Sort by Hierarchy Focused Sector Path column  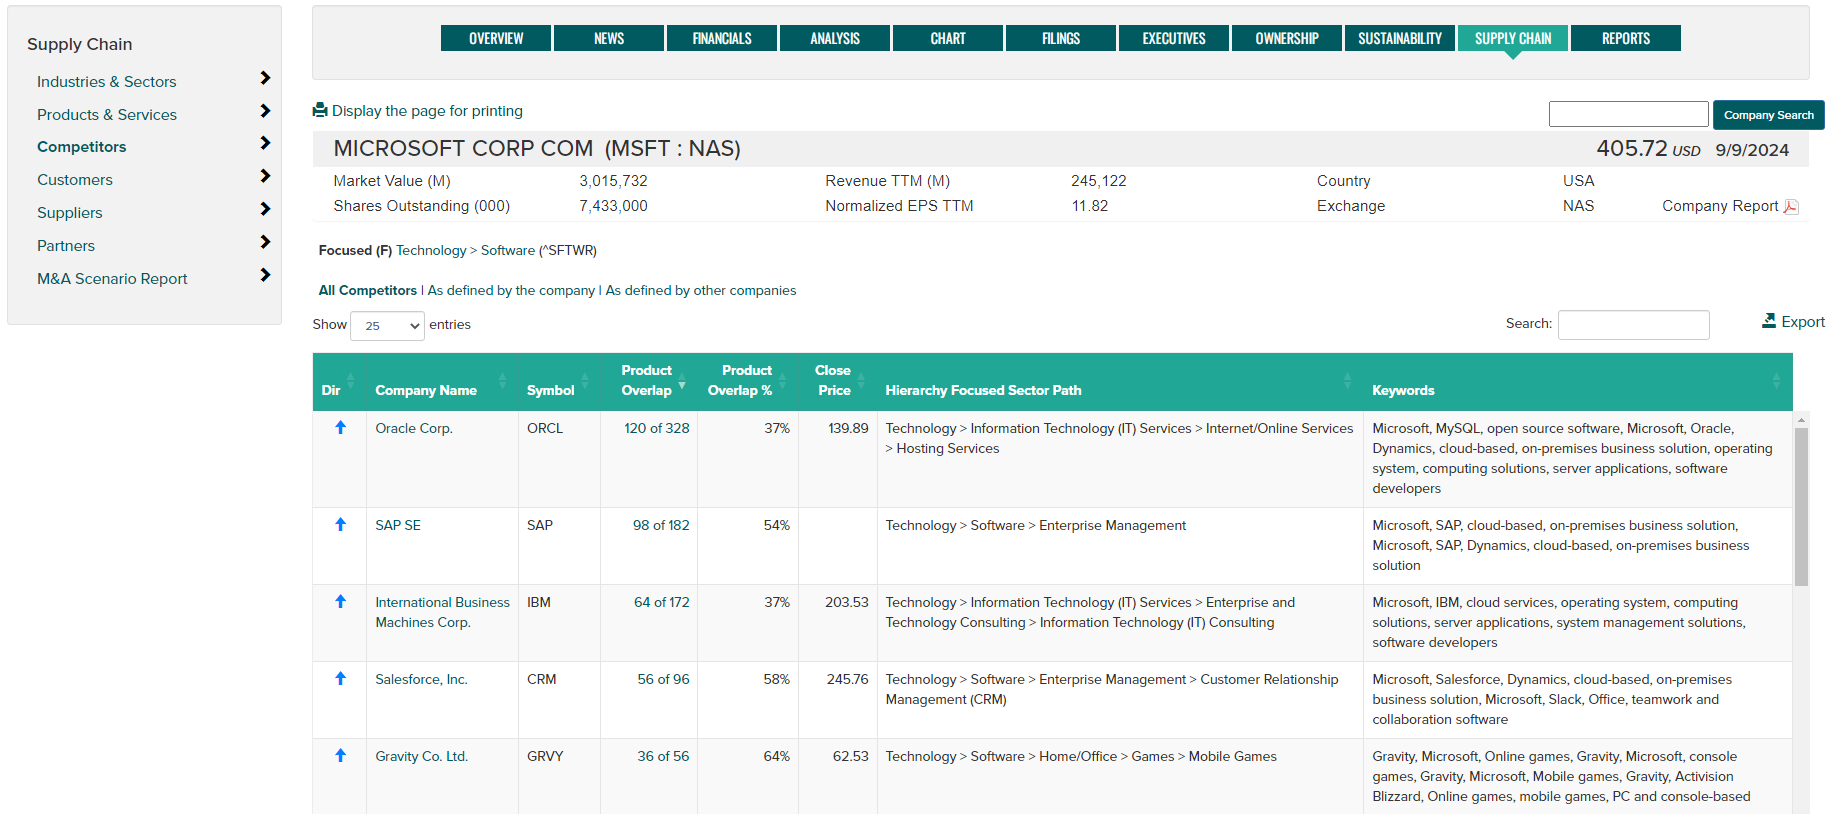pyautogui.click(x=1120, y=381)
